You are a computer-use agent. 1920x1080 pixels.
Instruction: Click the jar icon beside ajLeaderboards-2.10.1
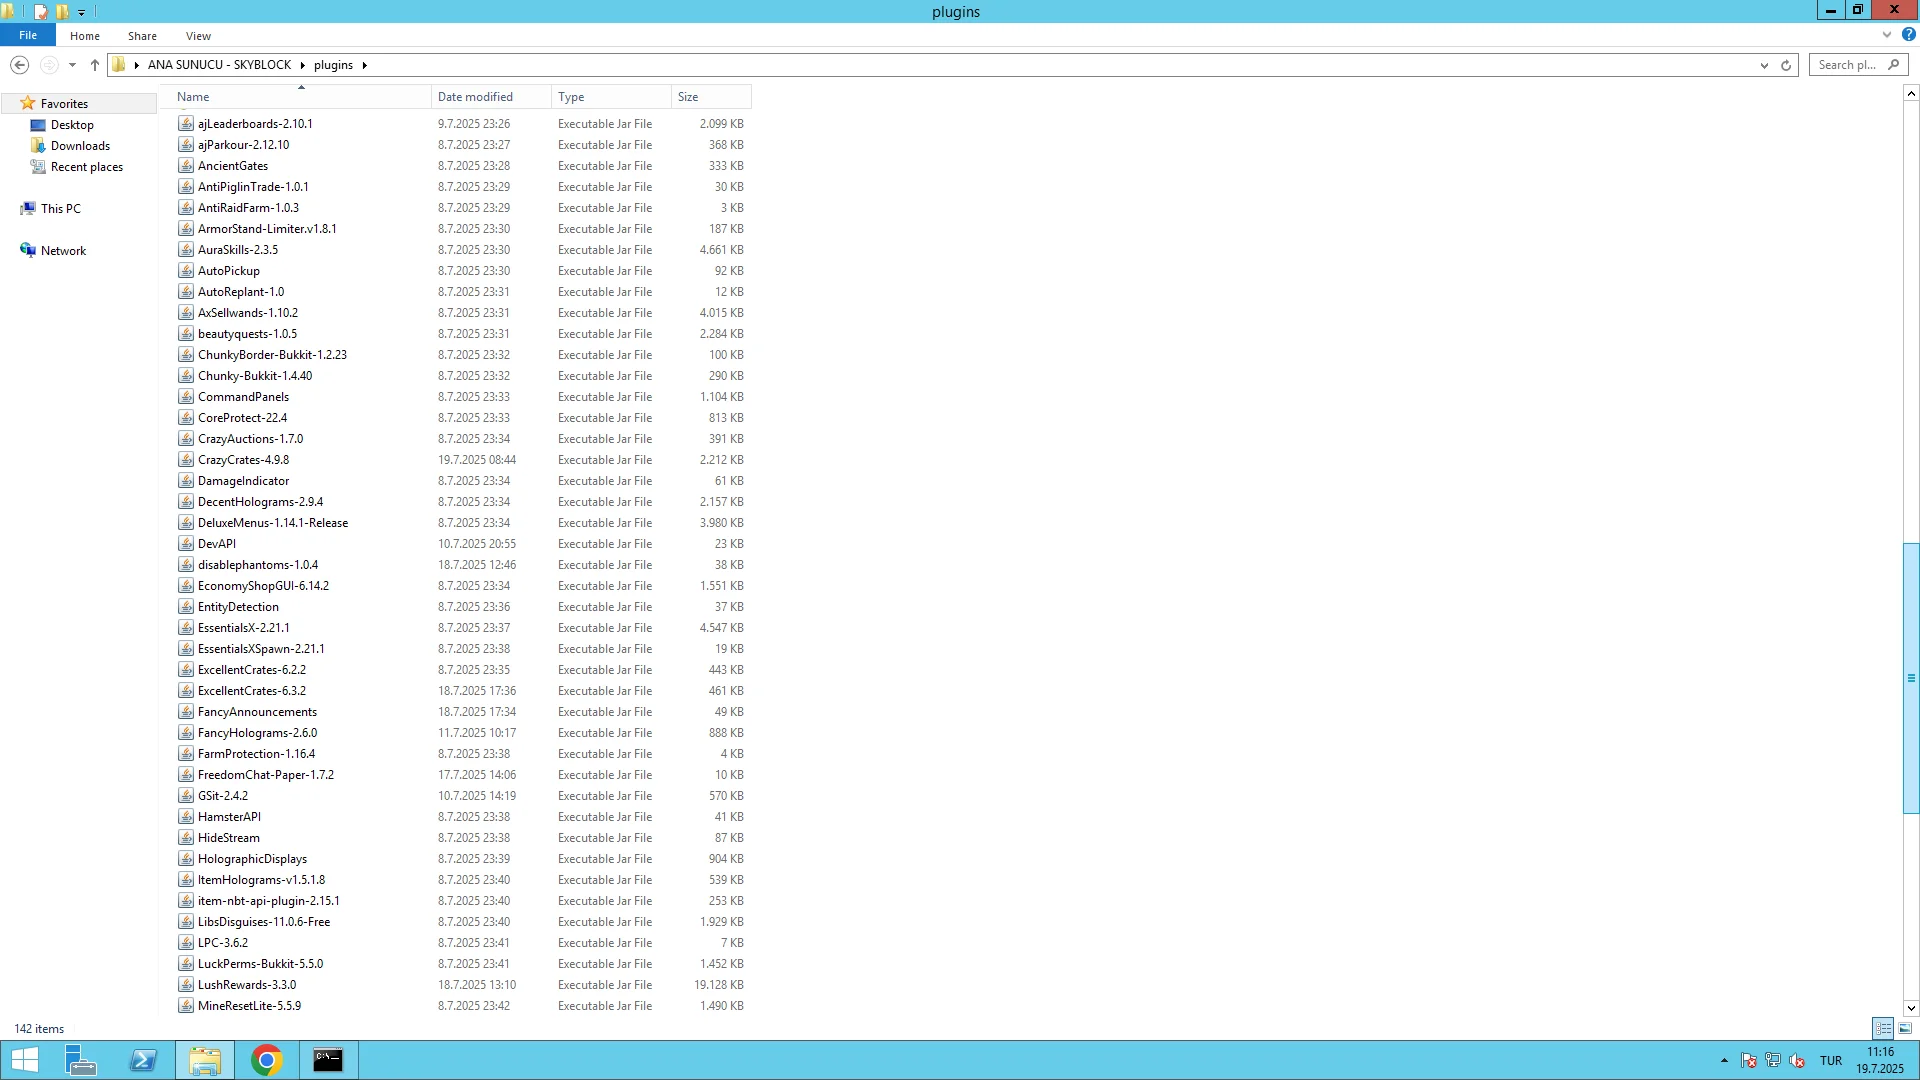tap(186, 124)
